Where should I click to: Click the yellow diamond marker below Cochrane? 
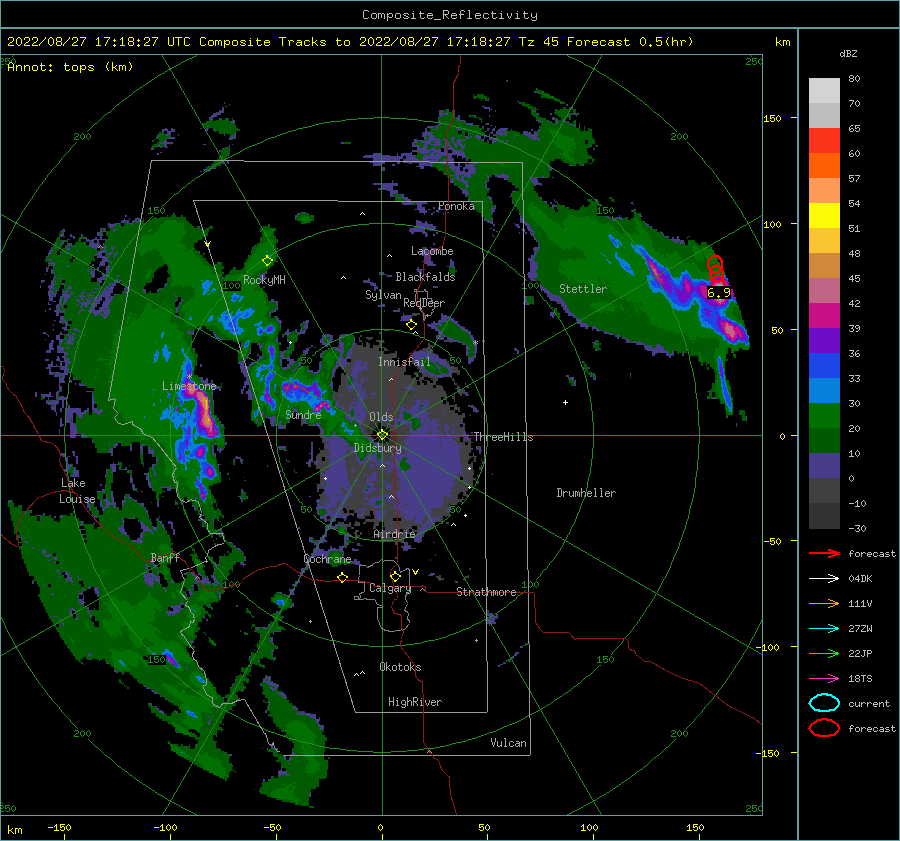(x=342, y=577)
